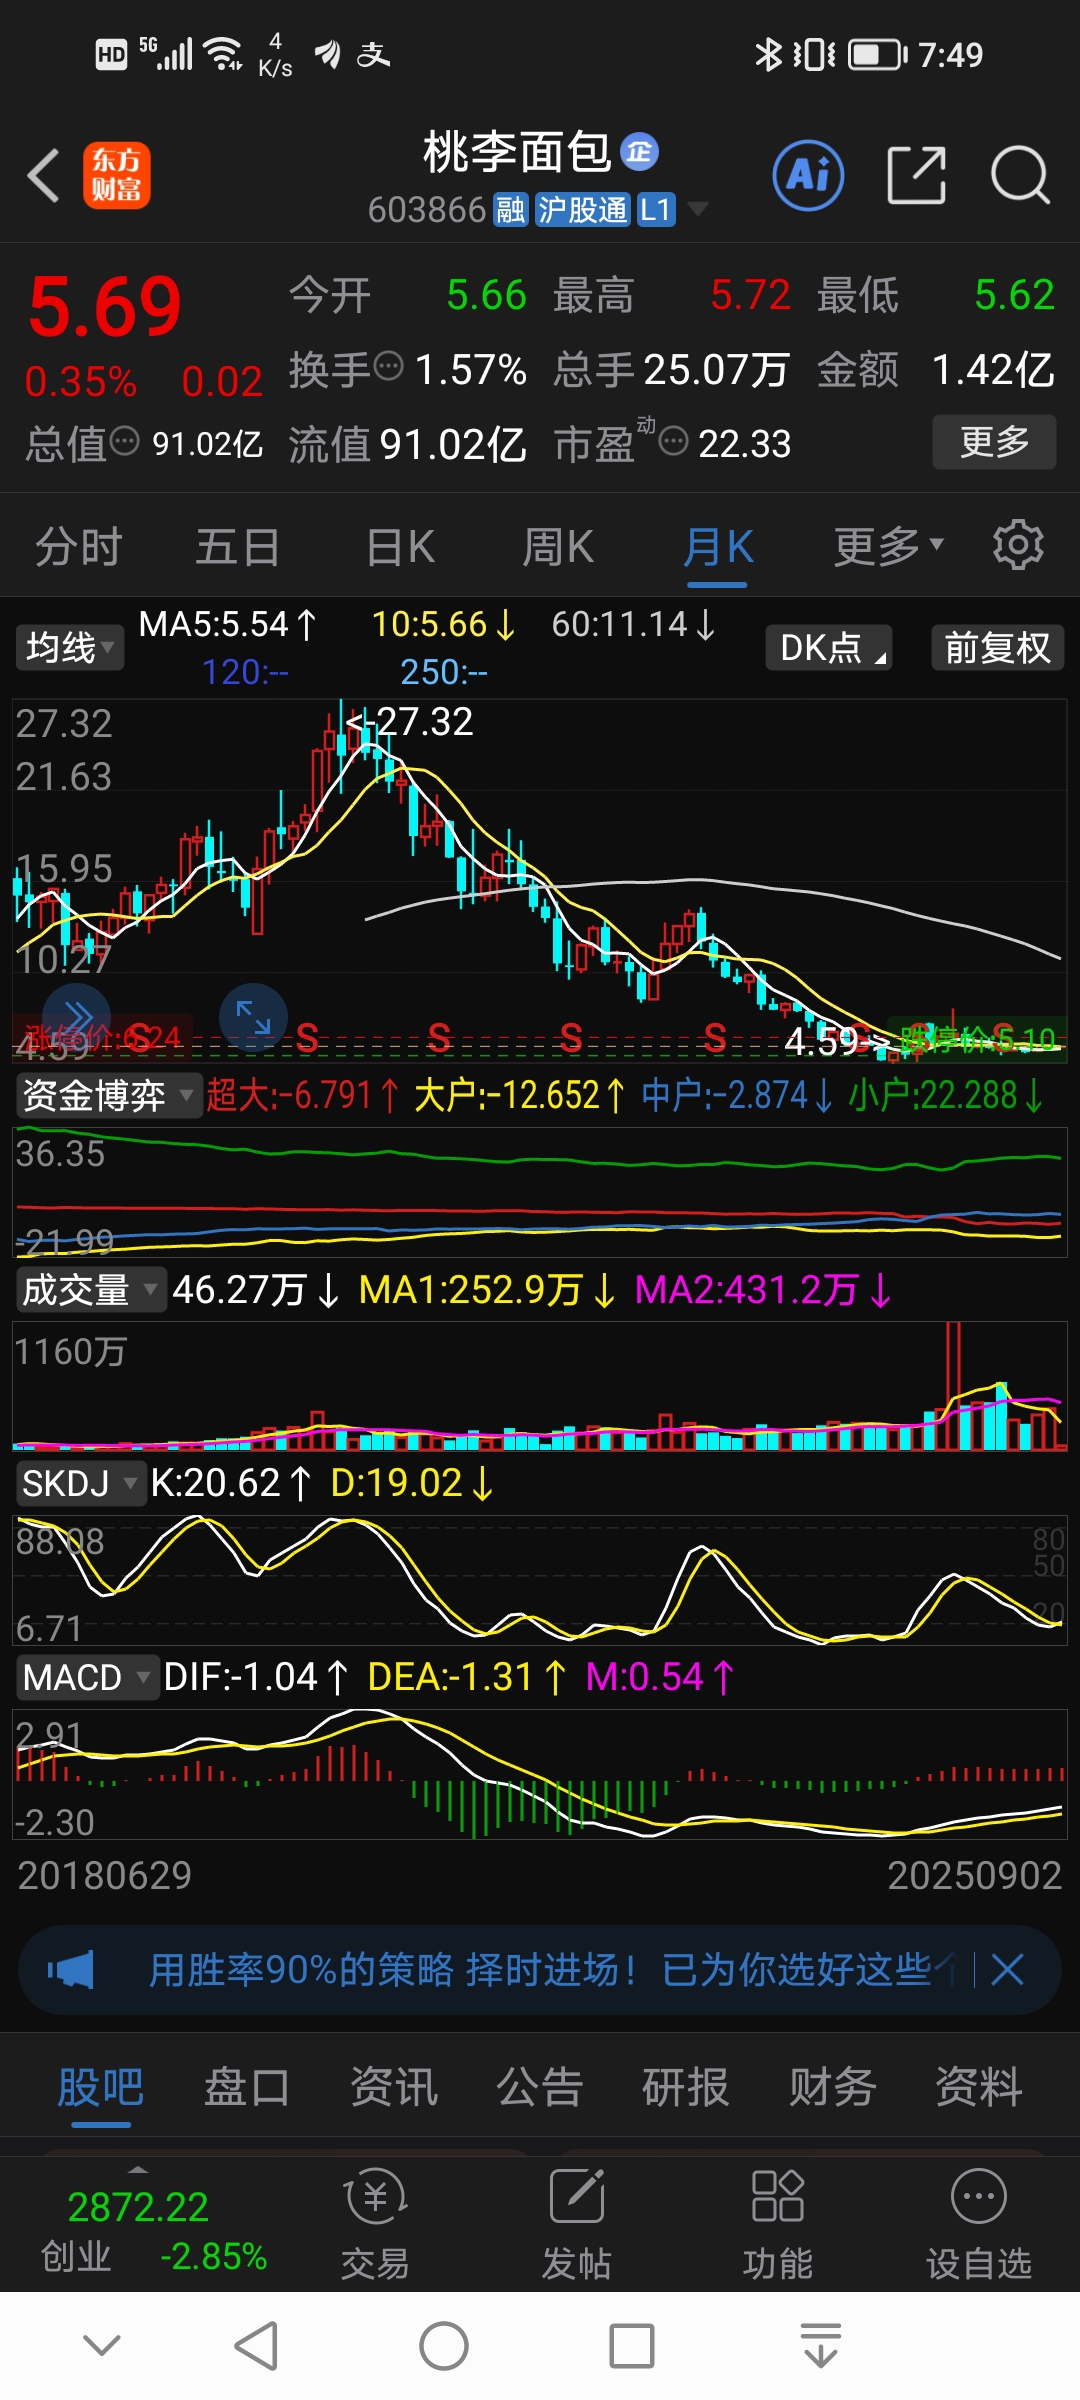
Task: Tap the 60:11.14 moving average value
Action: click(633, 624)
